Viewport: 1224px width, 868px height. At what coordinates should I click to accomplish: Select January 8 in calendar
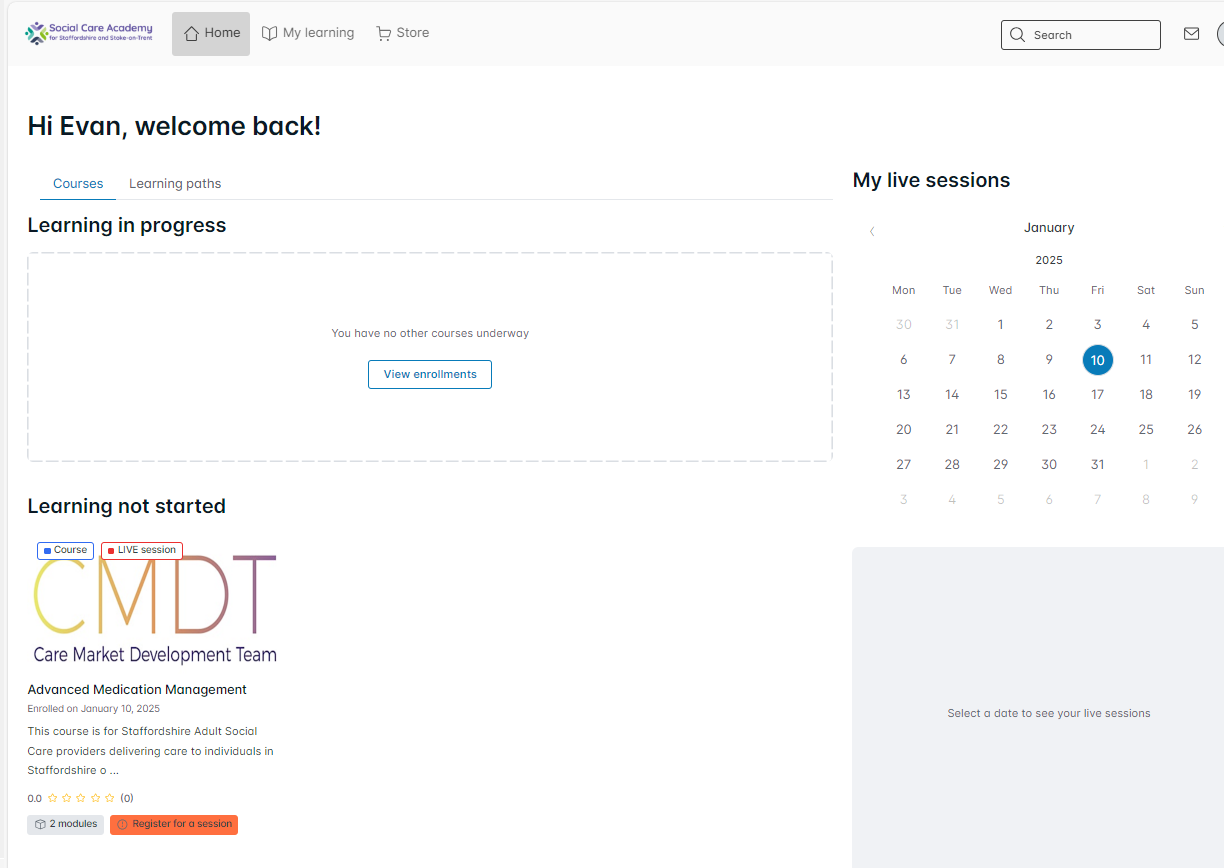[x=1001, y=360]
